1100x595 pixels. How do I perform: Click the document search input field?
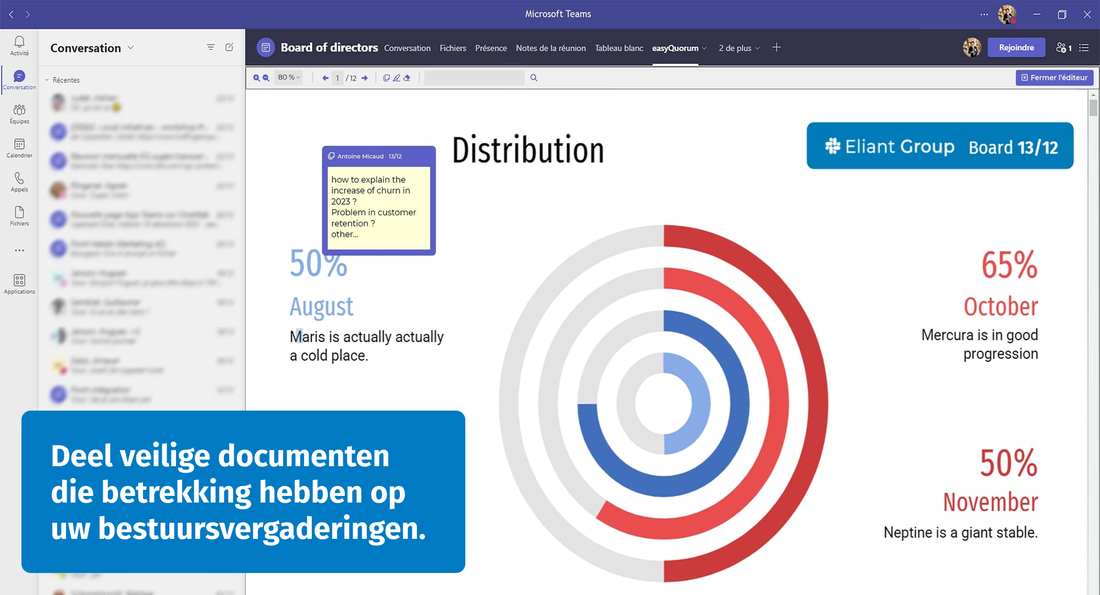474,78
